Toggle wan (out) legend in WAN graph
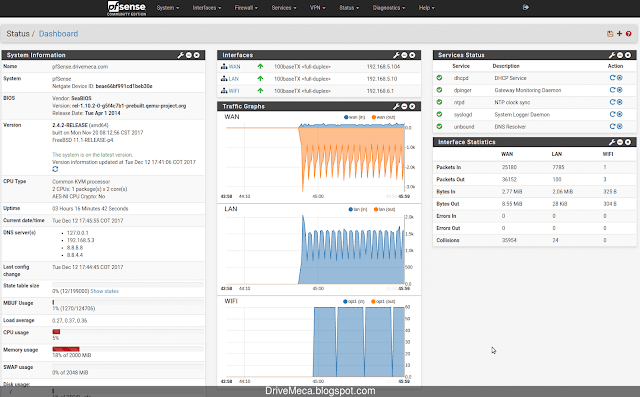Image resolution: width=640 pixels, height=397 pixels. [x=383, y=117]
